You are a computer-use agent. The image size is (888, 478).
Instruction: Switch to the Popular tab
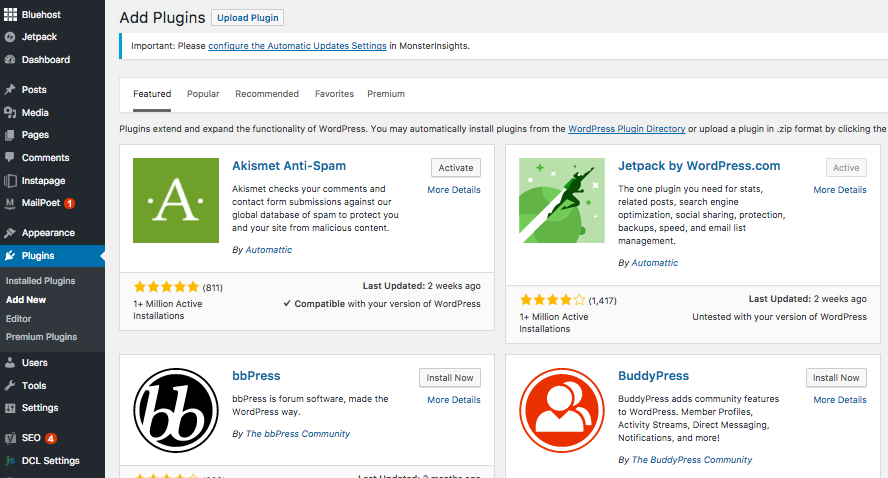[203, 94]
